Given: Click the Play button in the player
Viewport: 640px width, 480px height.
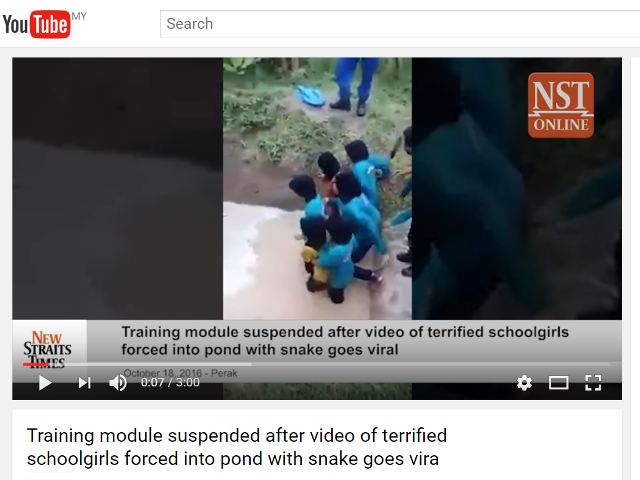Looking at the screenshot, I should click(44, 383).
